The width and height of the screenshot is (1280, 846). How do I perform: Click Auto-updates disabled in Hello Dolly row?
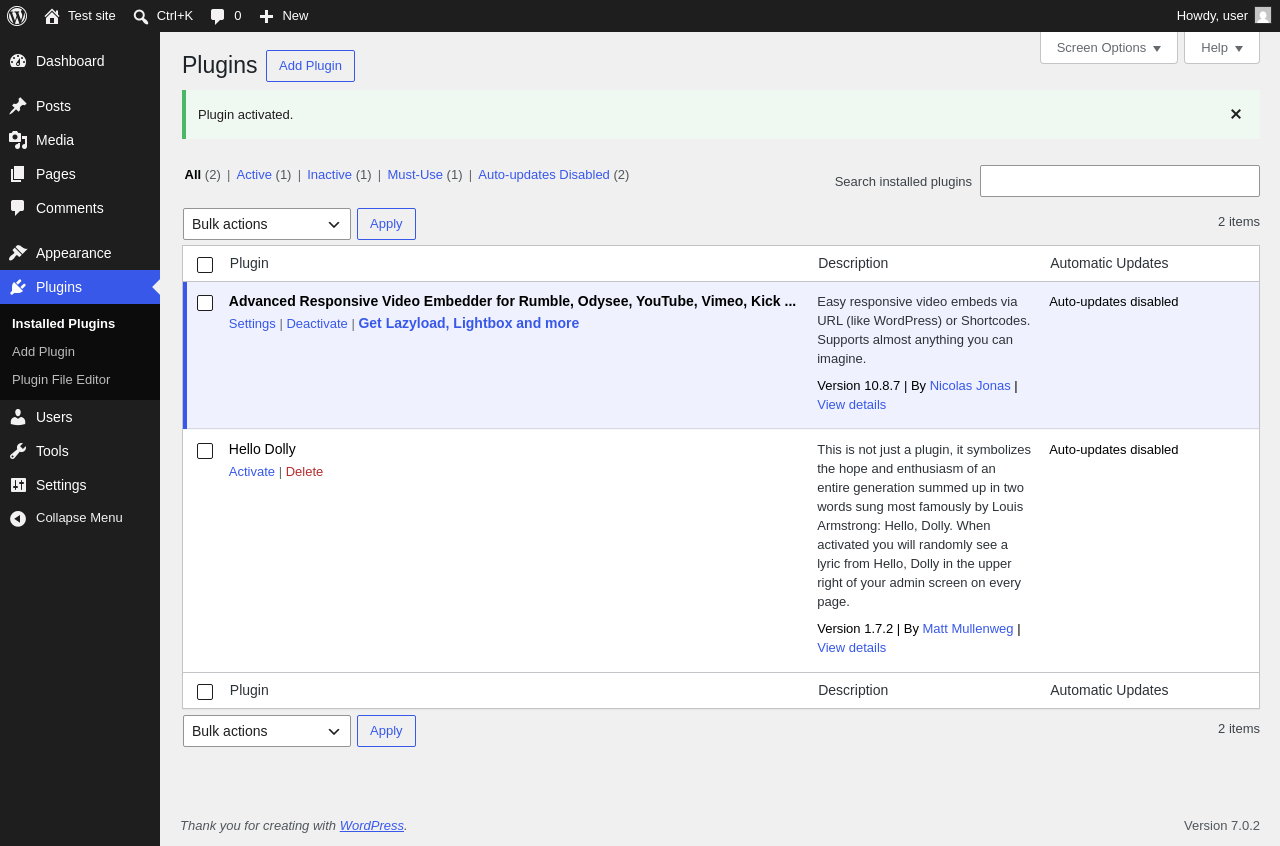click(1114, 449)
